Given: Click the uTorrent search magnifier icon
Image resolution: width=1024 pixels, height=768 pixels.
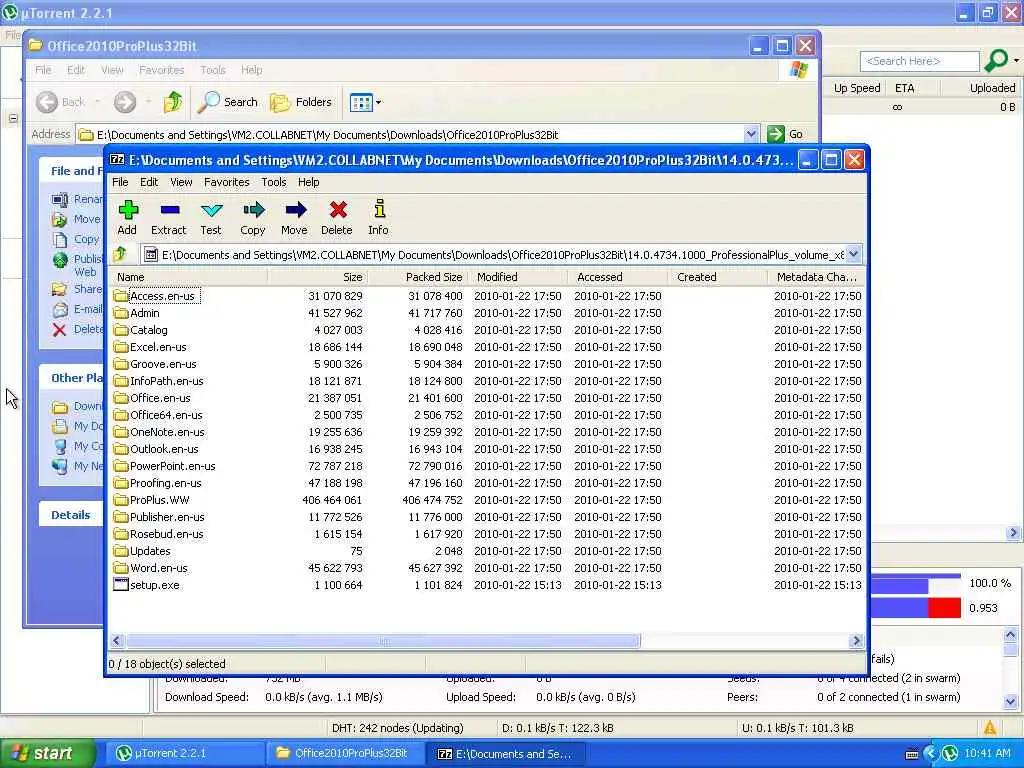Looking at the screenshot, I should tap(997, 61).
